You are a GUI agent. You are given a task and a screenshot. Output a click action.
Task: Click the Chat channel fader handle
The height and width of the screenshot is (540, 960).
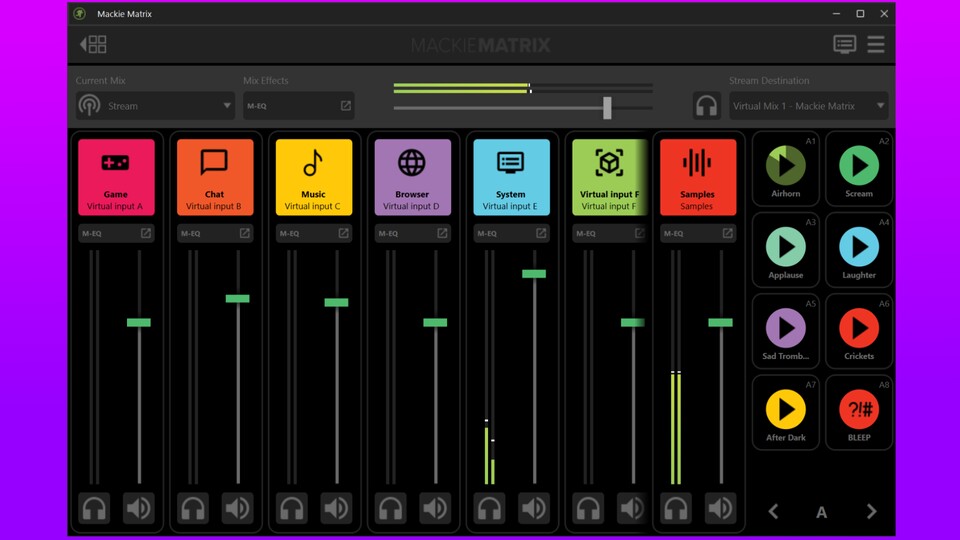237,298
